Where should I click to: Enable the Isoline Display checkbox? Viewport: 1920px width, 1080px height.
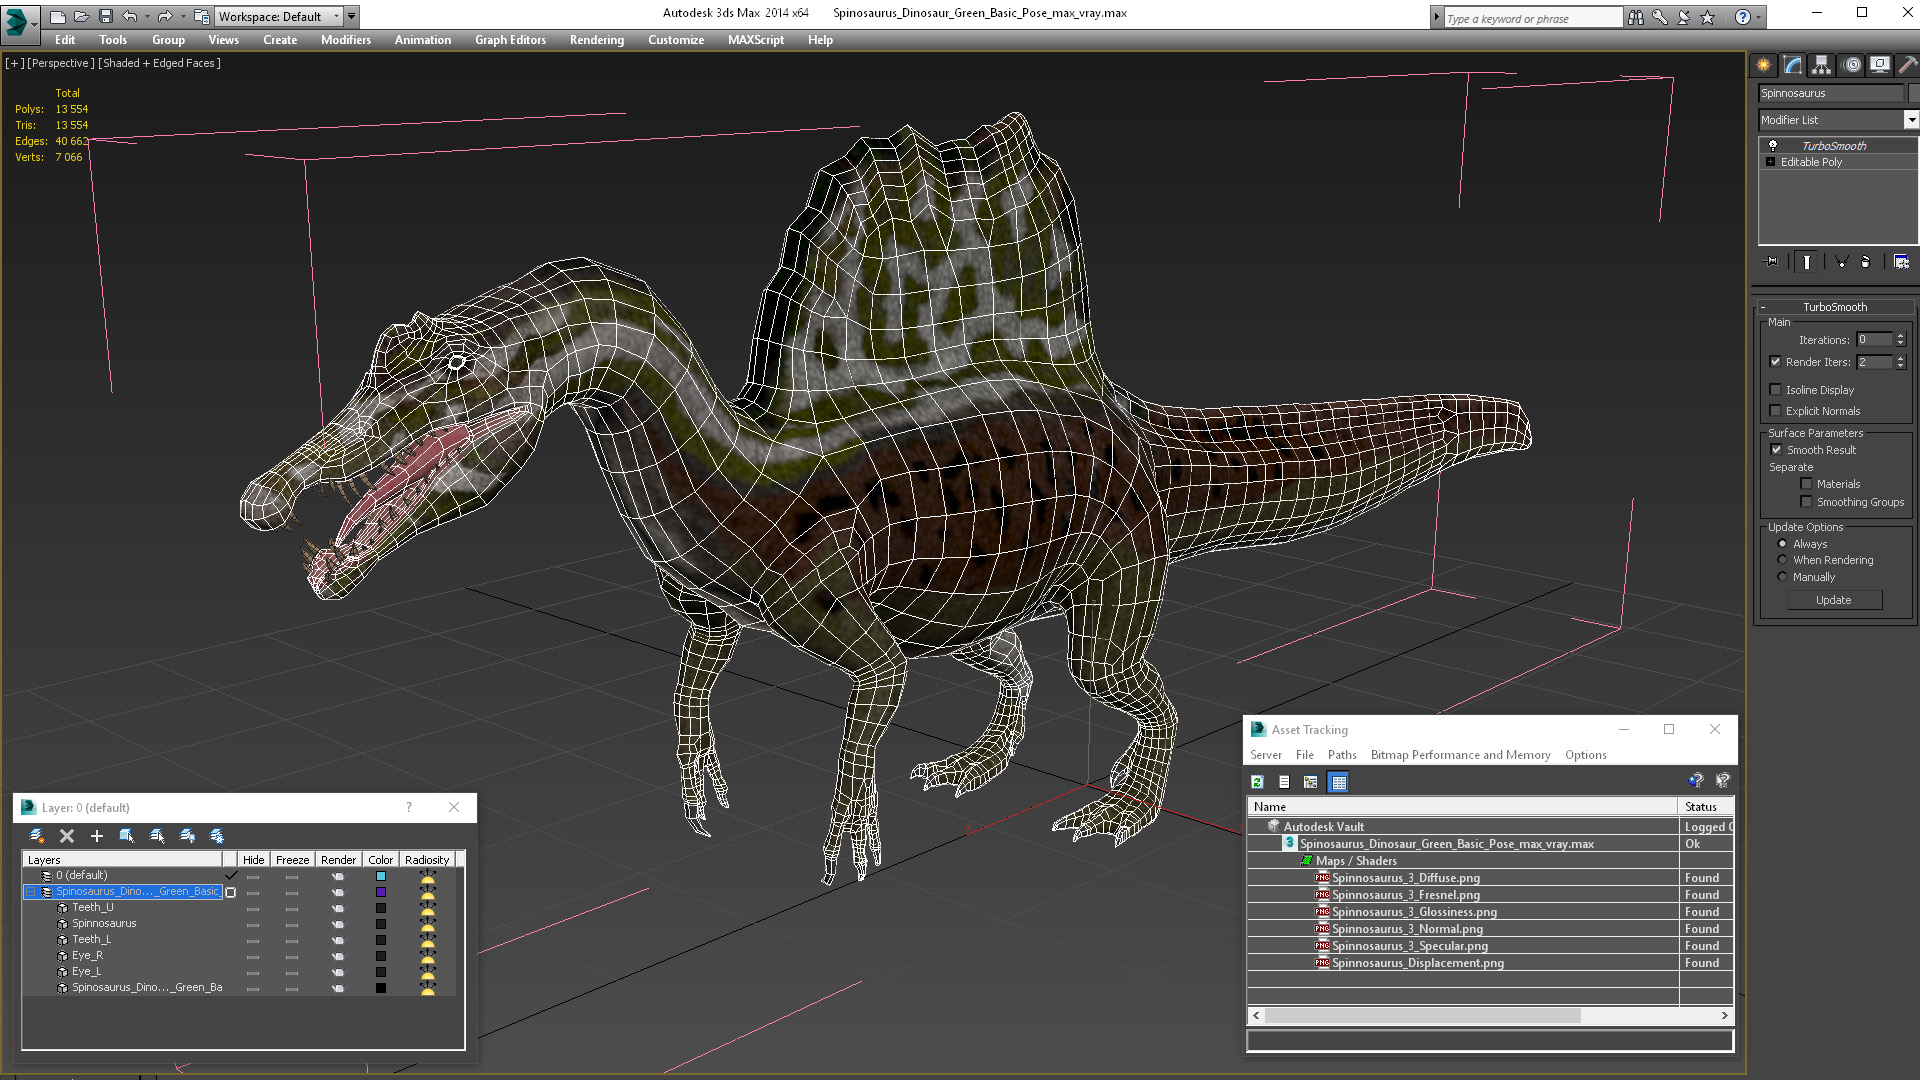[x=1776, y=390]
